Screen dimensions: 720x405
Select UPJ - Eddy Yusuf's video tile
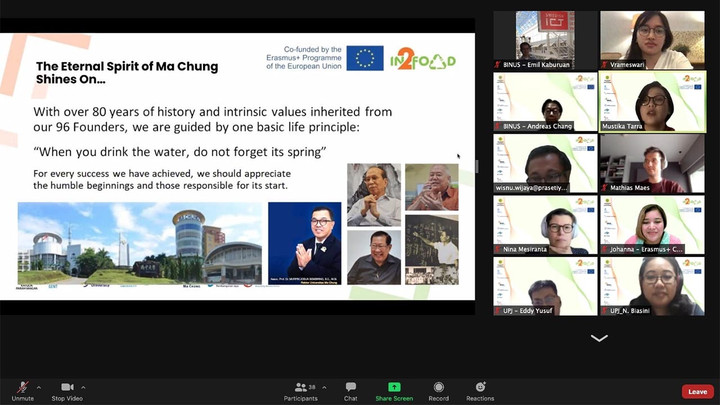544,286
